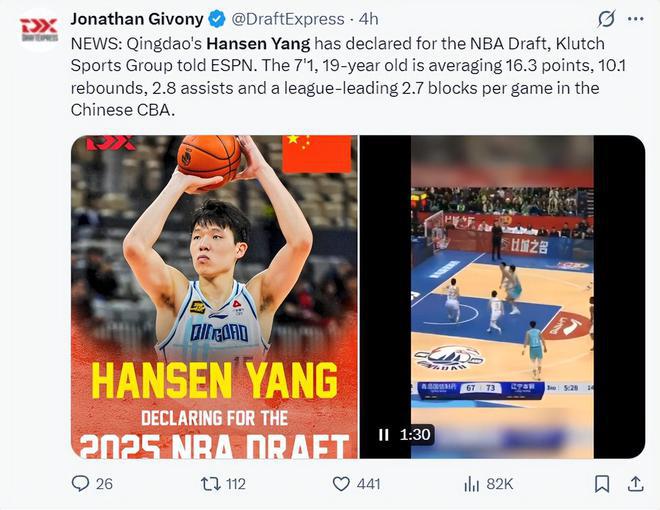Open the Hansen Yang draft graphic image
This screenshot has width=660, height=510.
click(x=214, y=297)
